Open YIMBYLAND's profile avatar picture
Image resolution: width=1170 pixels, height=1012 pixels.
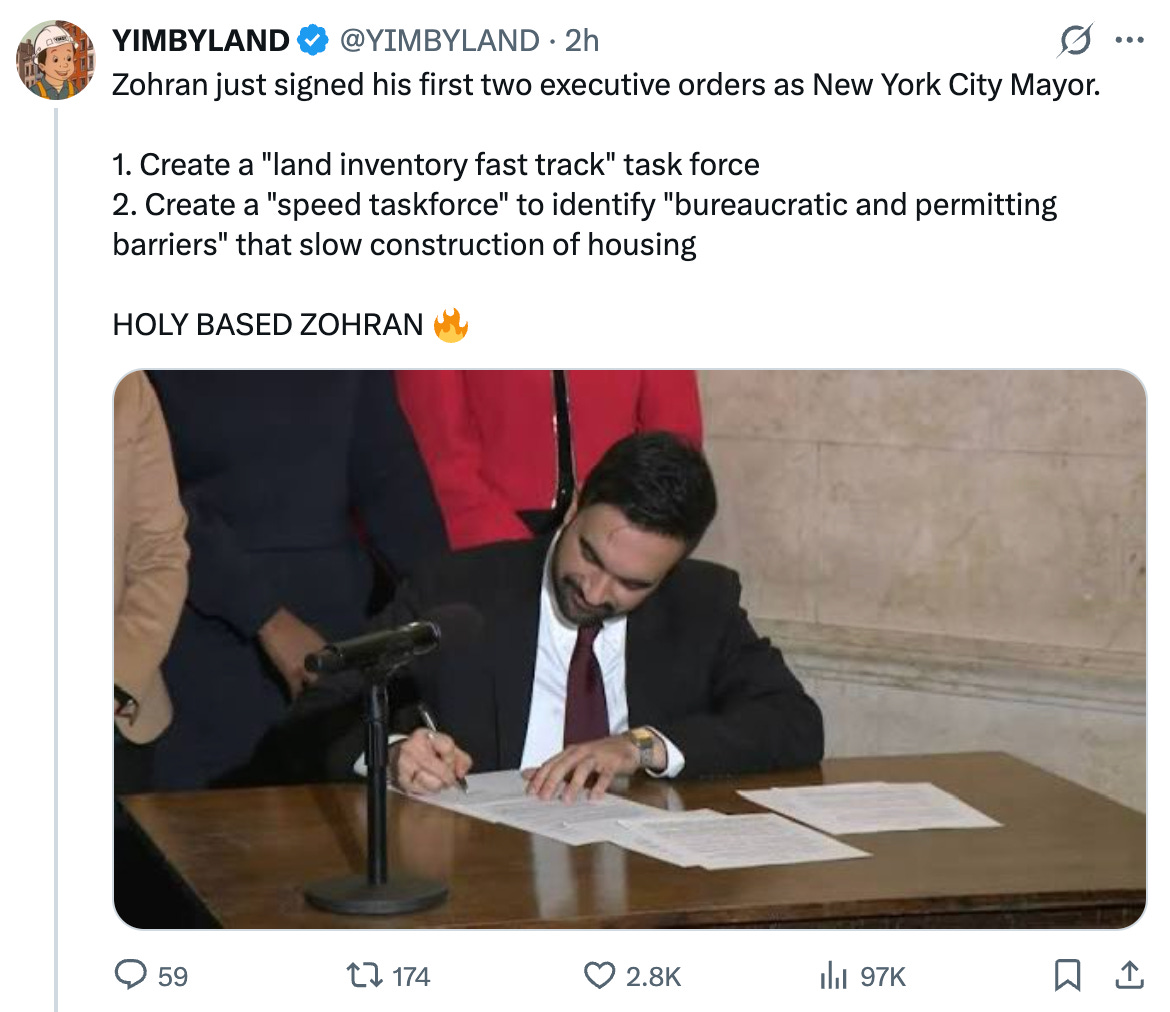coord(56,60)
